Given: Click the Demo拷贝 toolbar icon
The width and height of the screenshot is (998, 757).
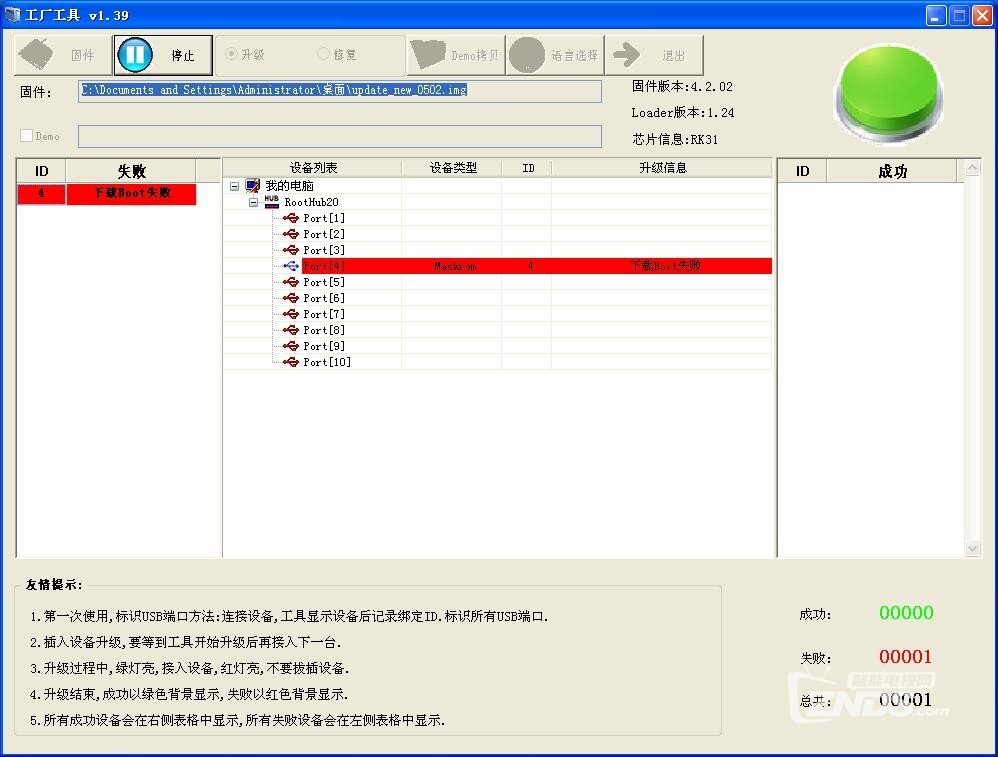Looking at the screenshot, I should click(x=428, y=55).
